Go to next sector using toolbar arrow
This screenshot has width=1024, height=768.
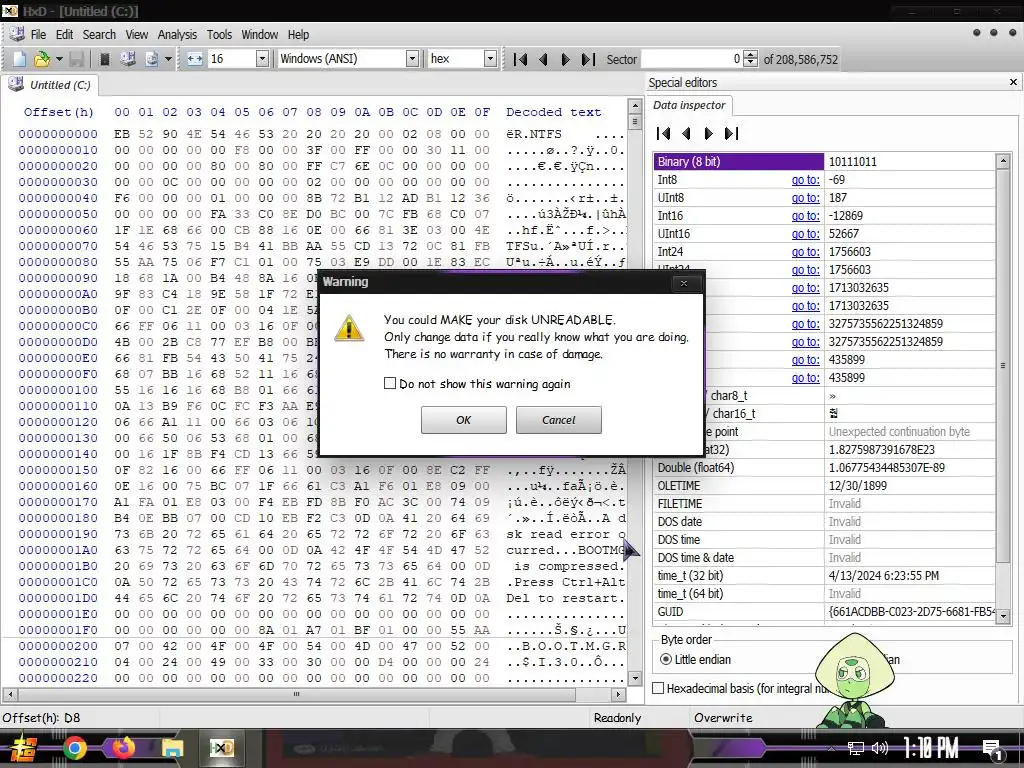[566, 59]
